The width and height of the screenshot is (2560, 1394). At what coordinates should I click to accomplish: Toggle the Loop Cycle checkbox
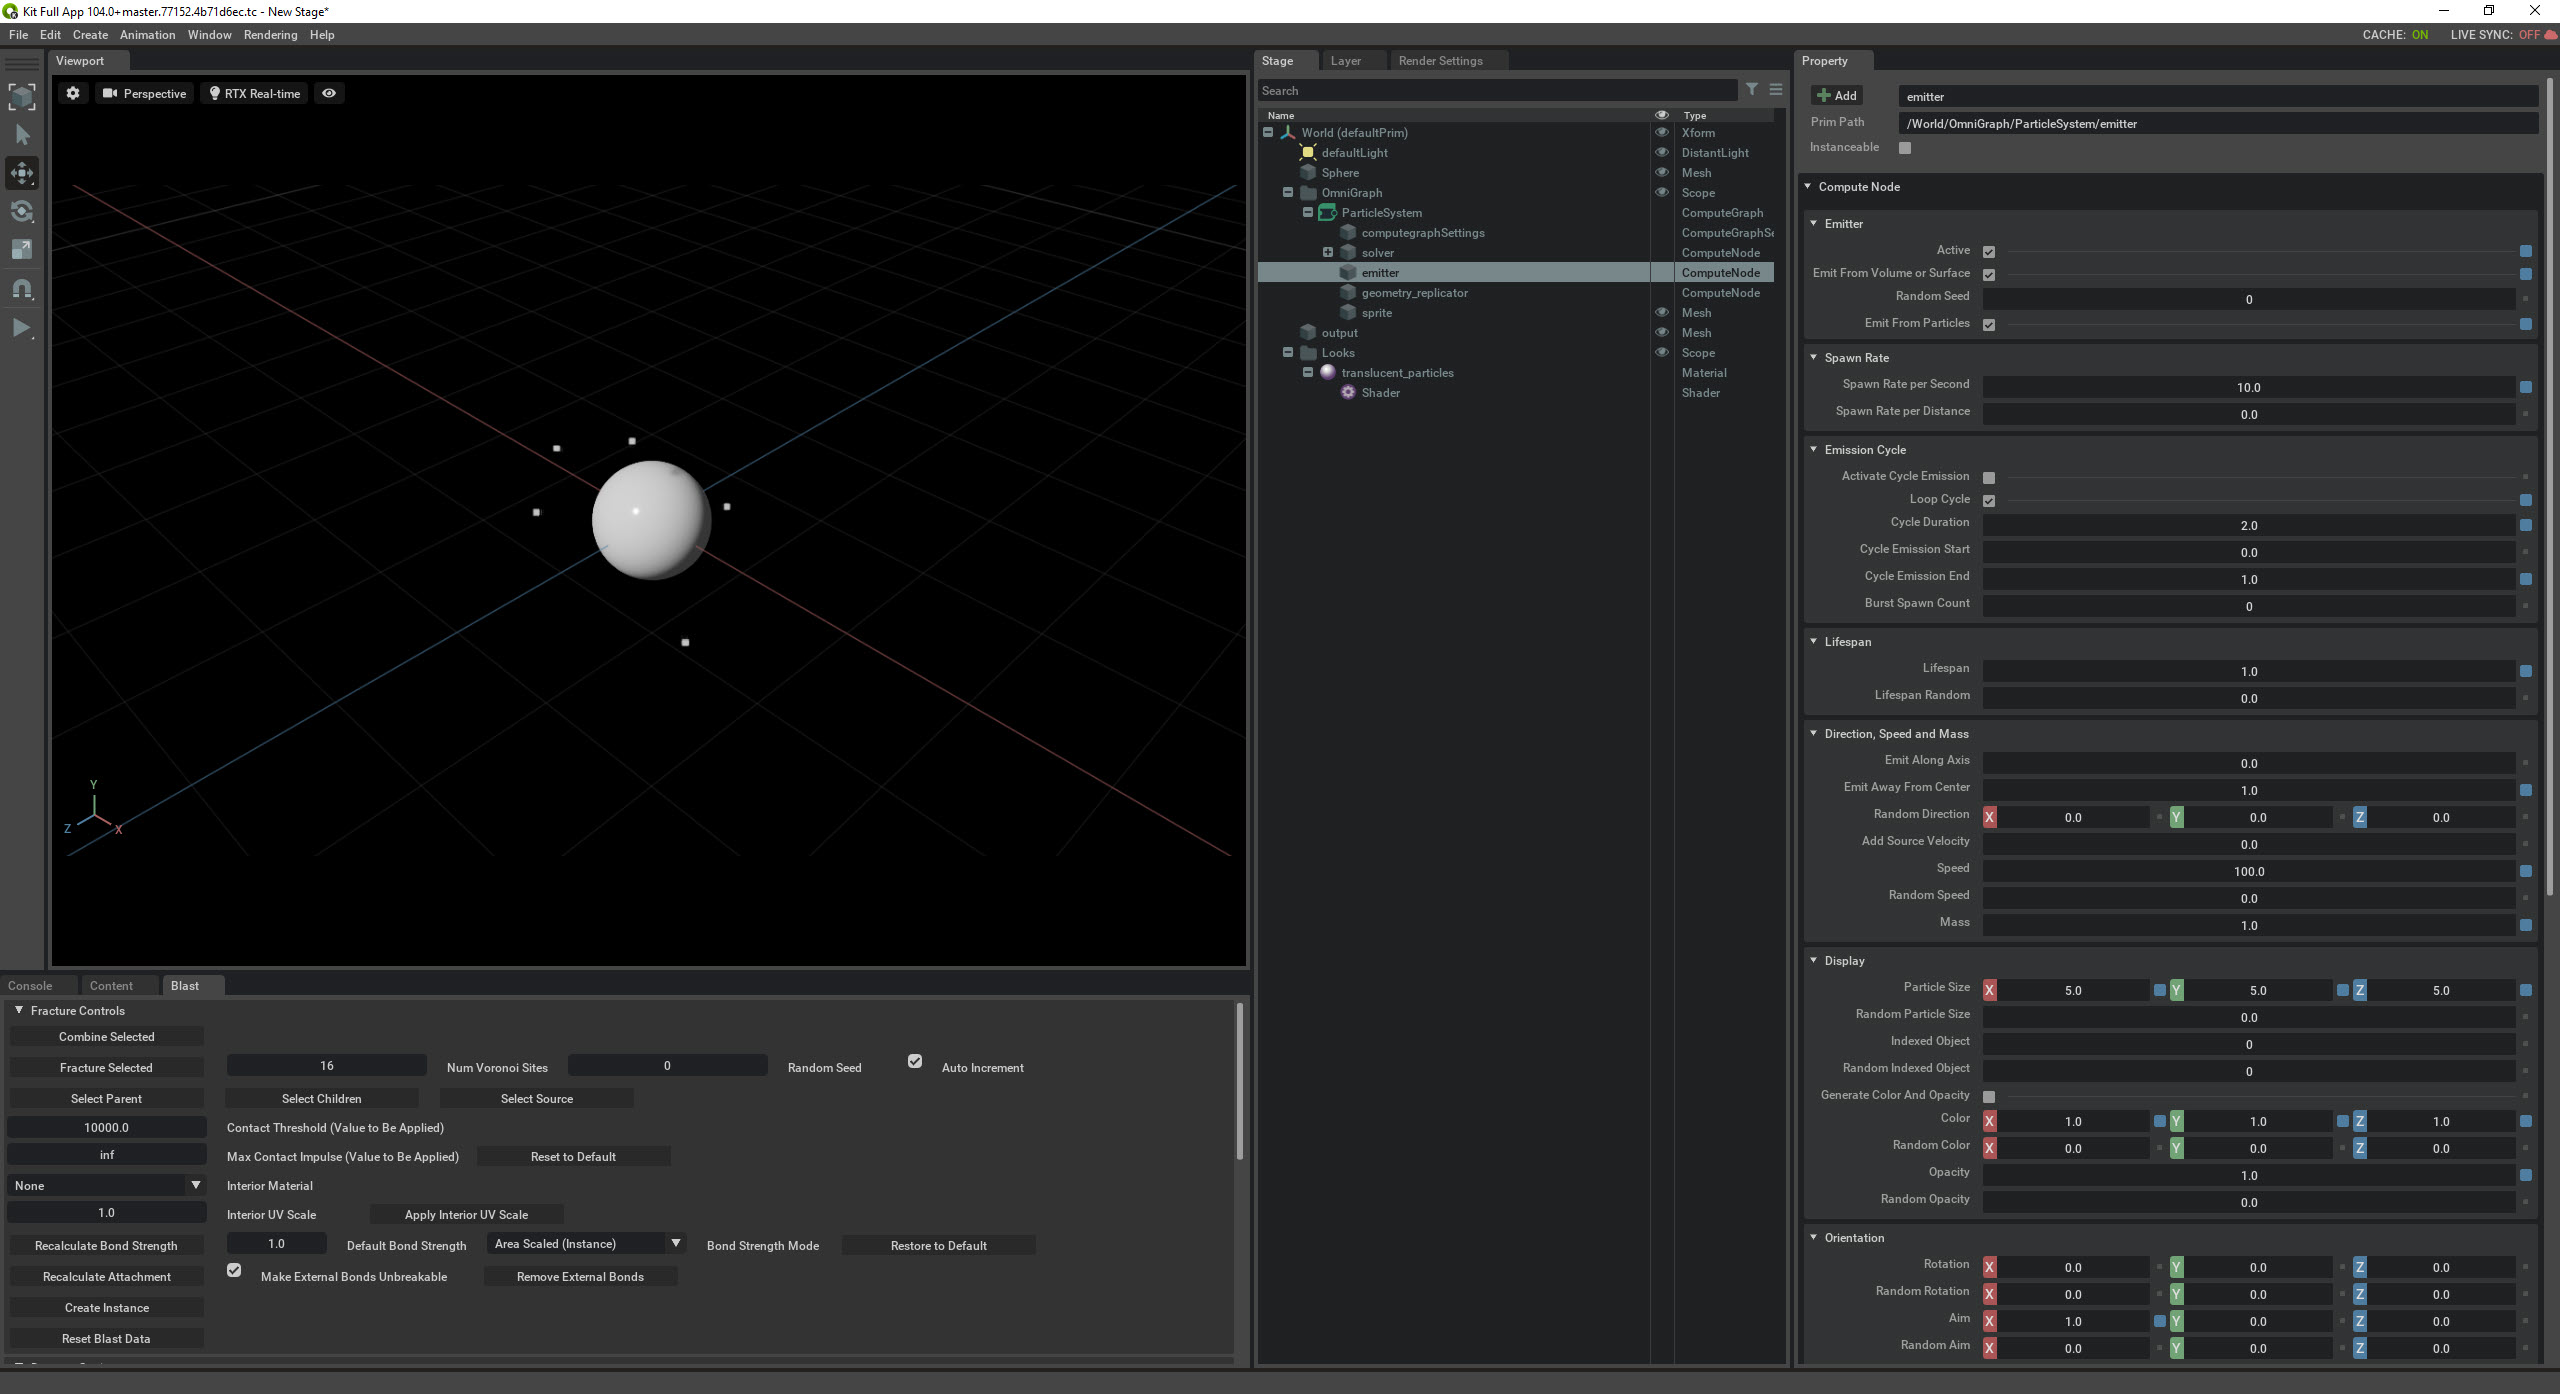pos(1989,501)
